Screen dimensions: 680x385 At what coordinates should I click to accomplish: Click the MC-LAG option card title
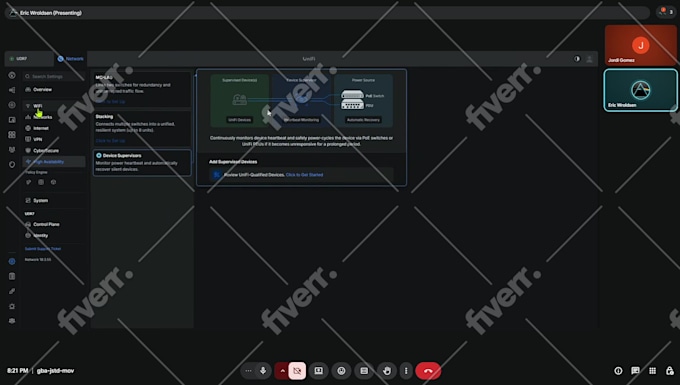pyautogui.click(x=104, y=78)
